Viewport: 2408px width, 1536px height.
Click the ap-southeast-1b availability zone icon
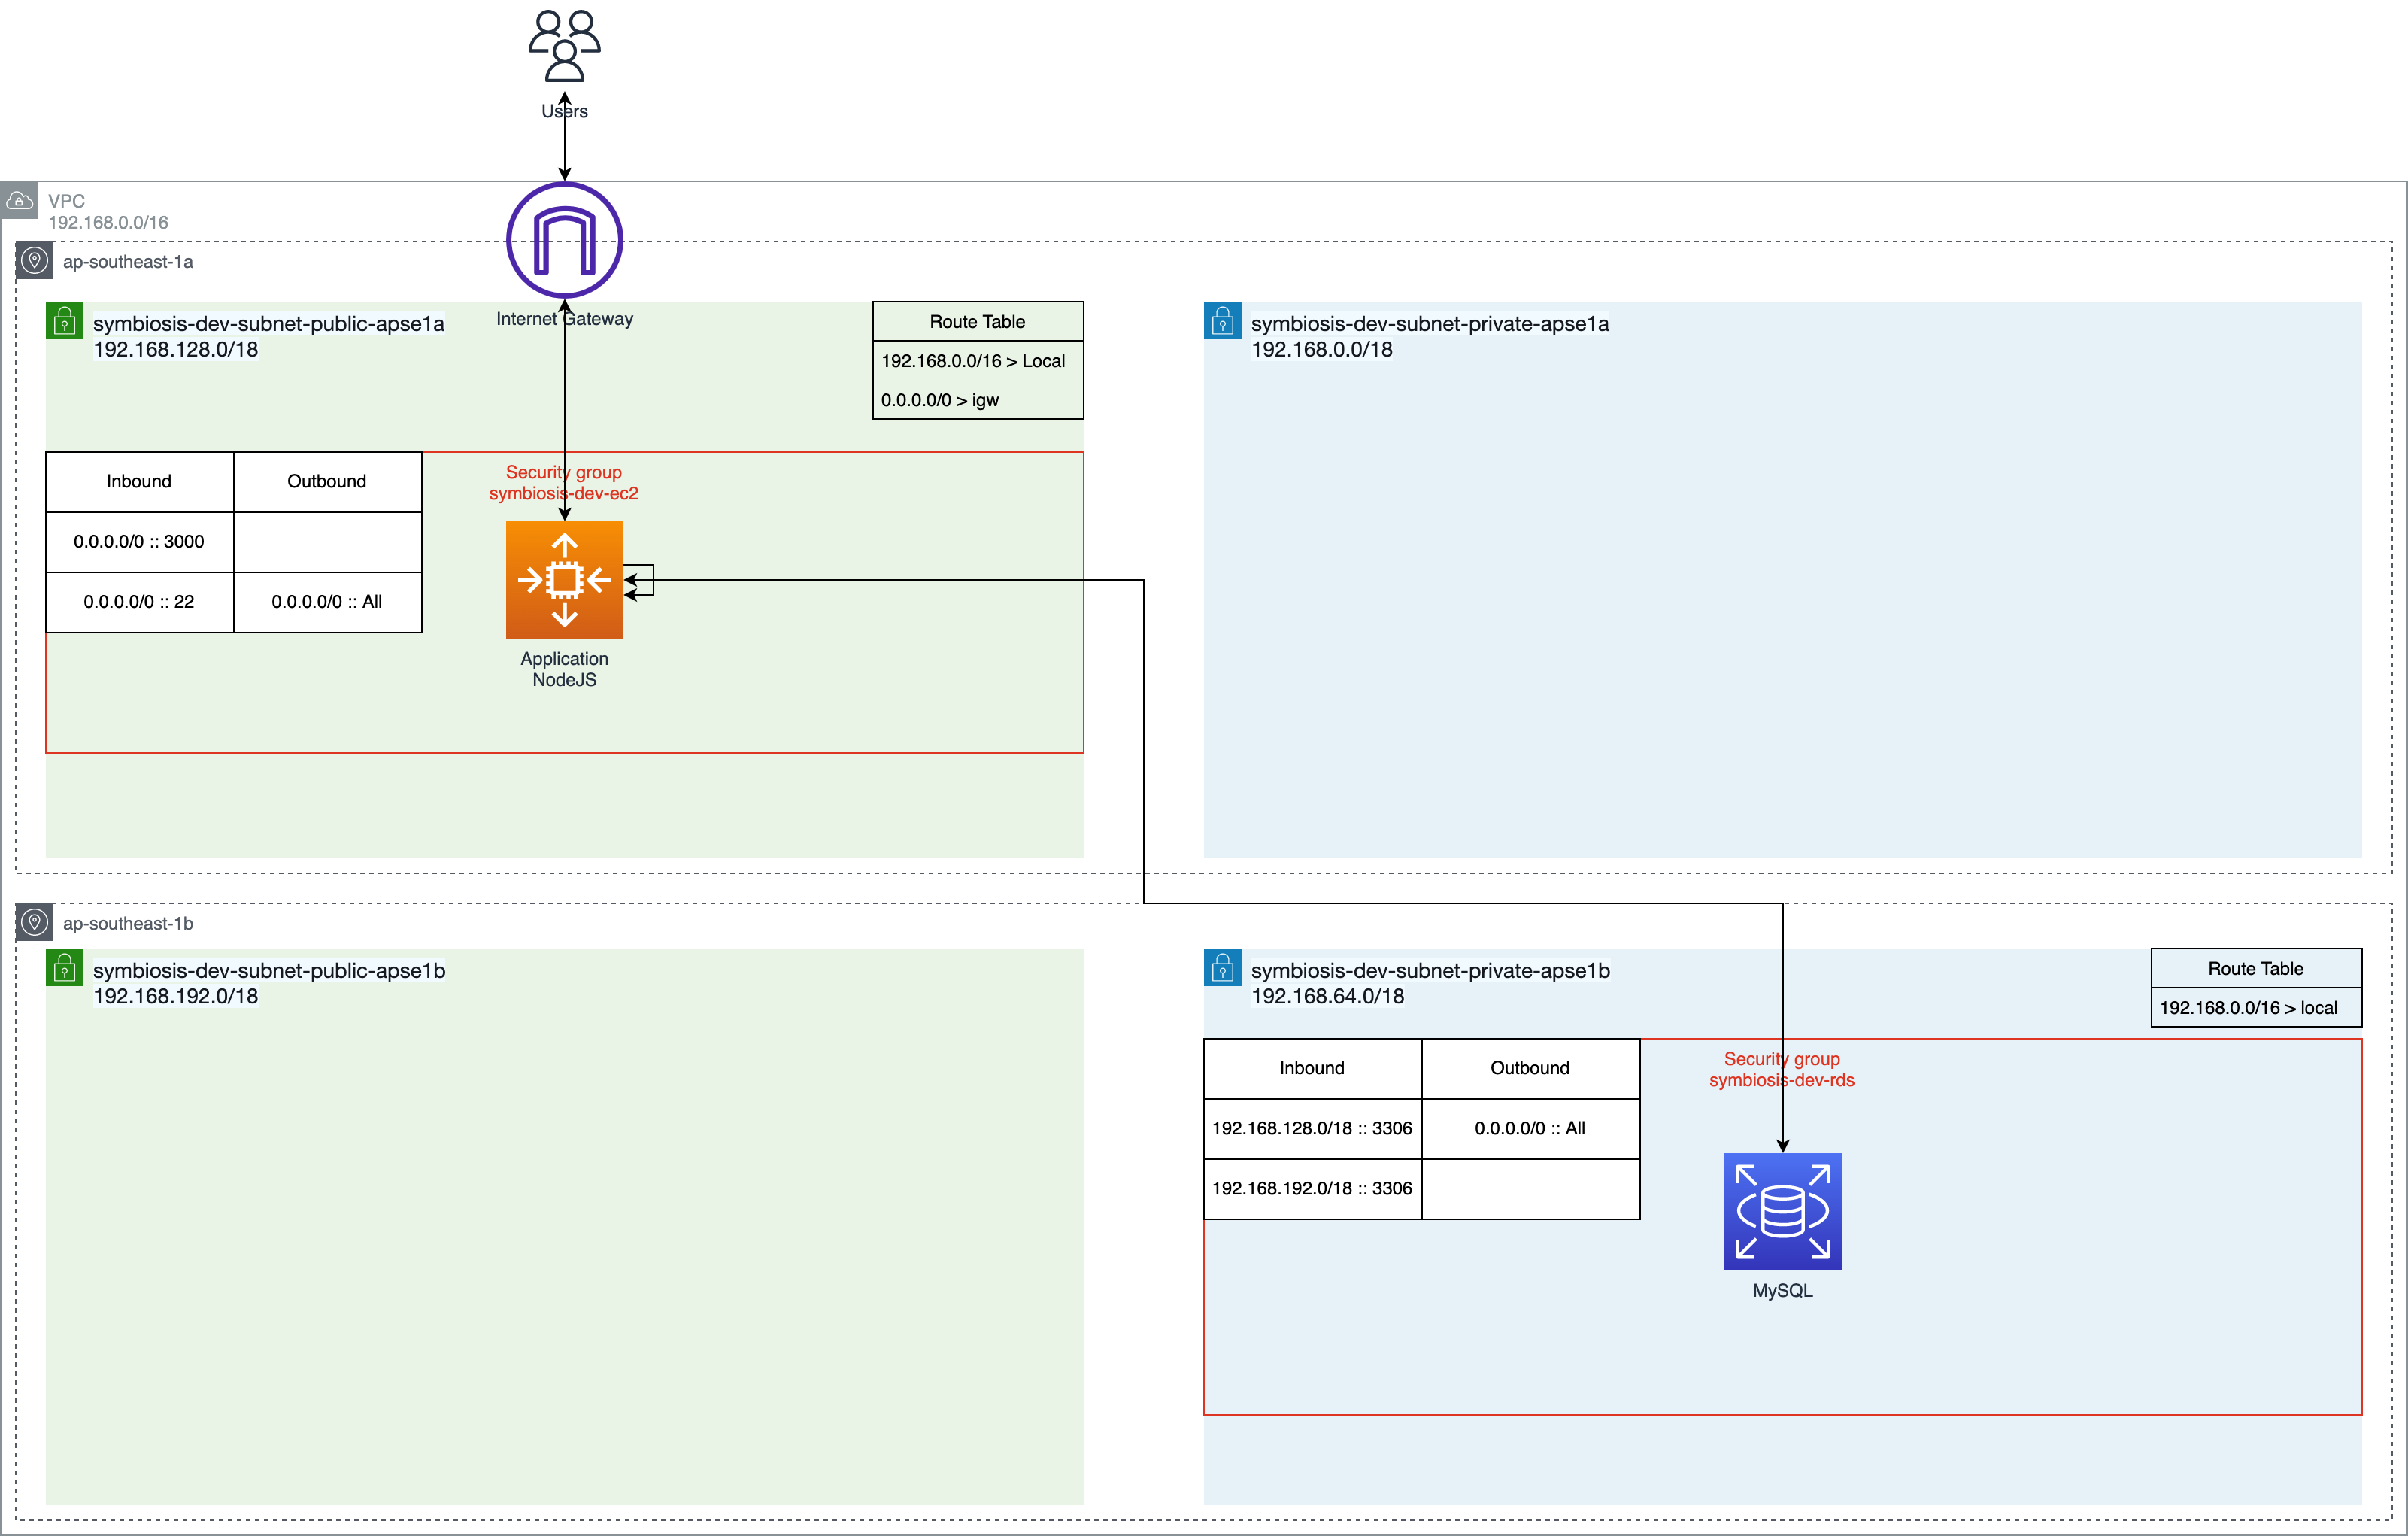click(34, 922)
